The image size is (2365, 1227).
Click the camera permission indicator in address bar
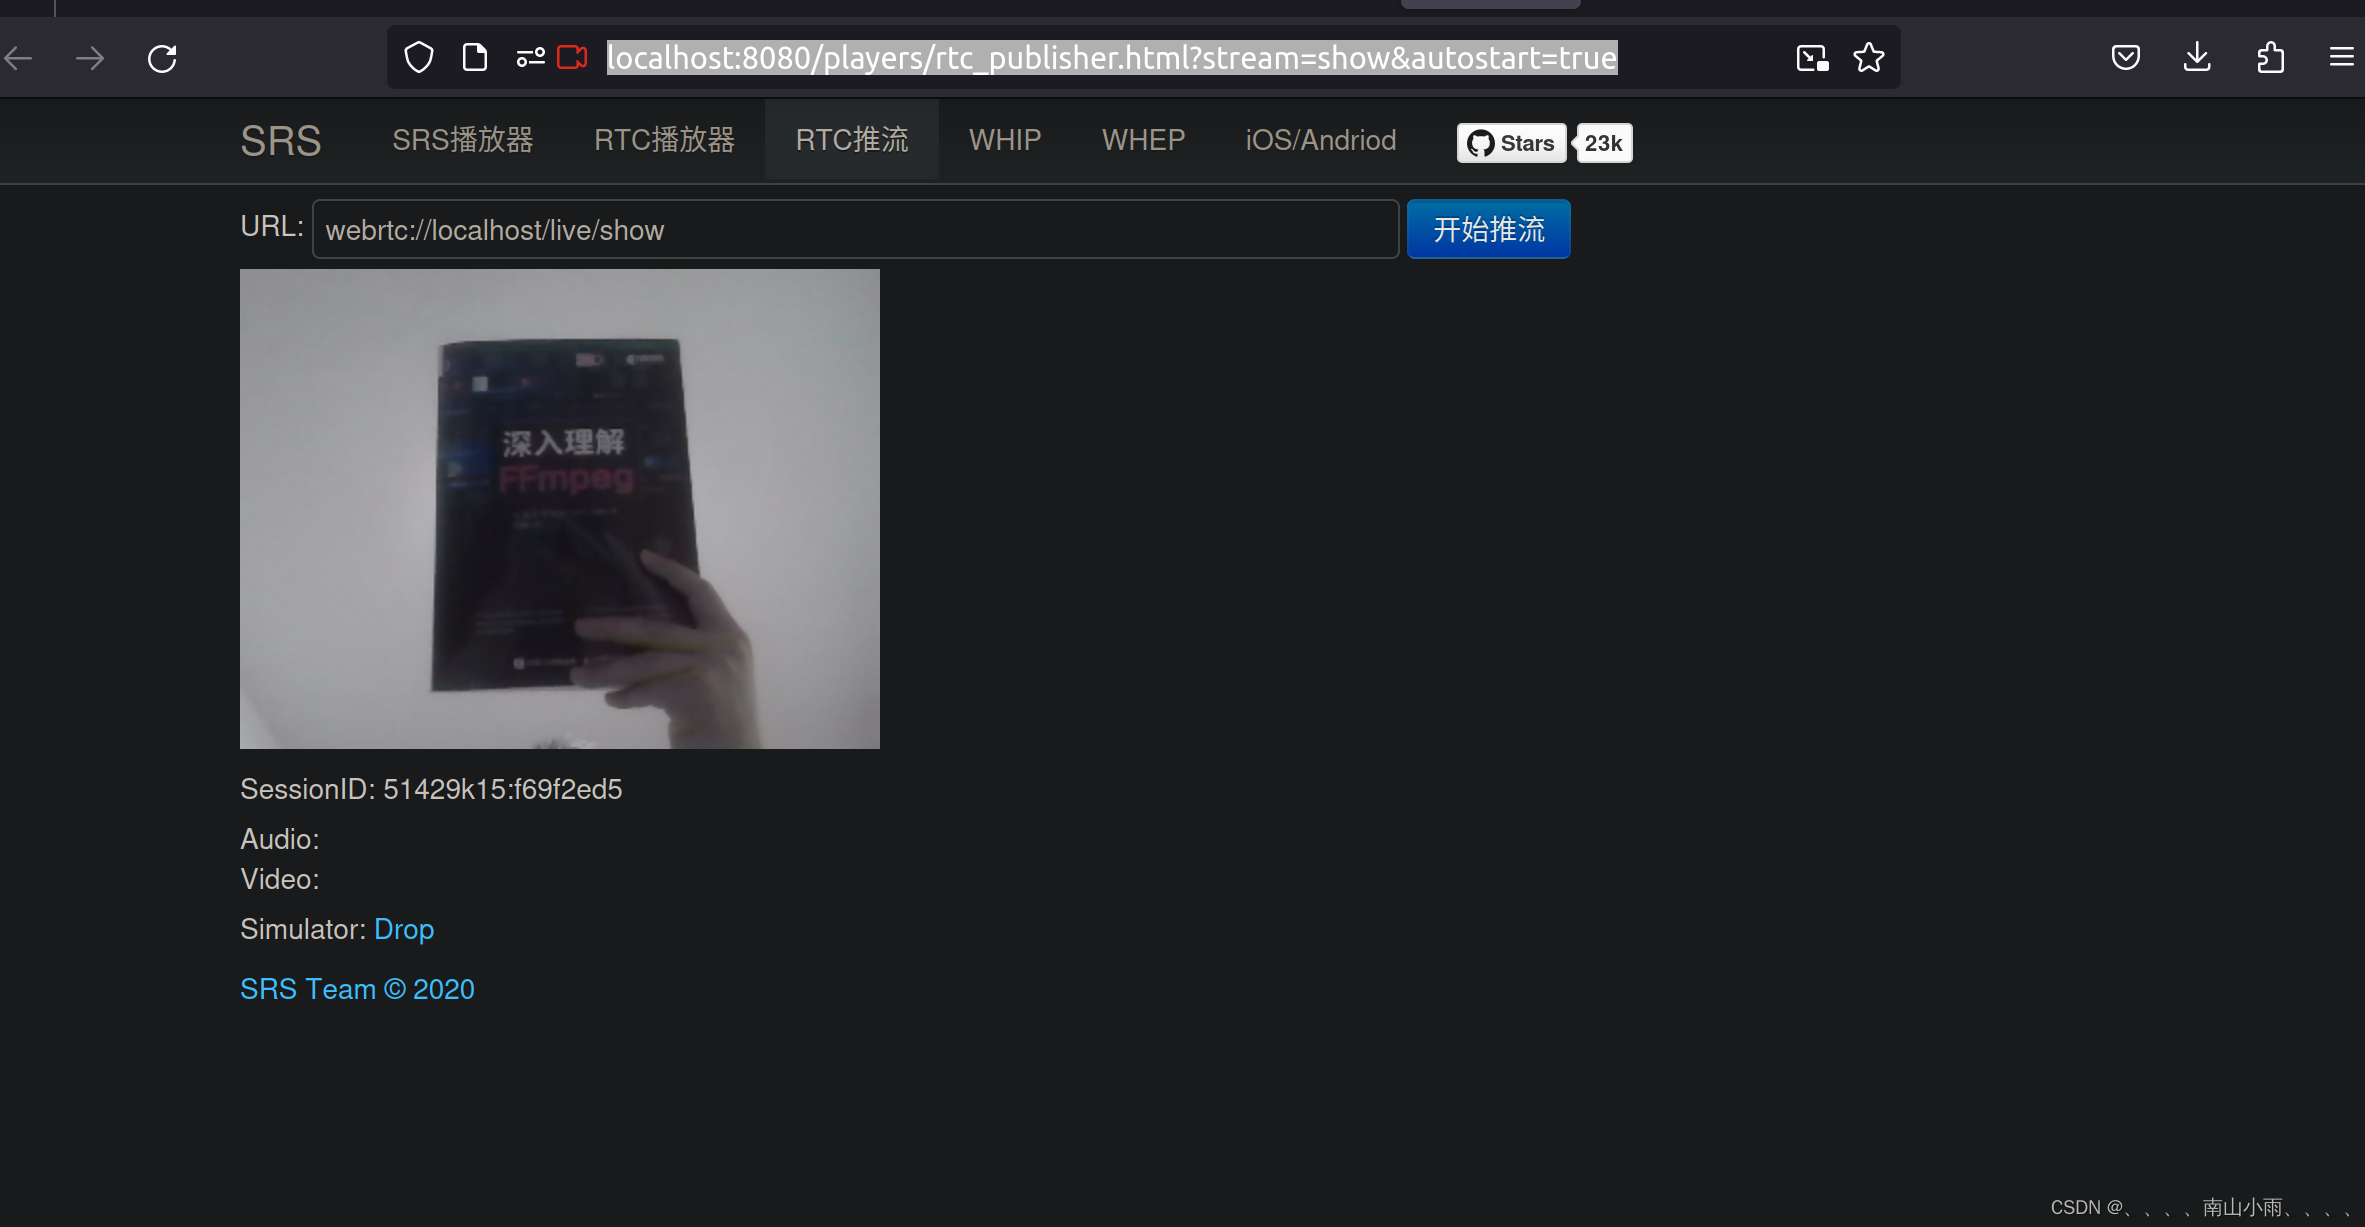[573, 57]
